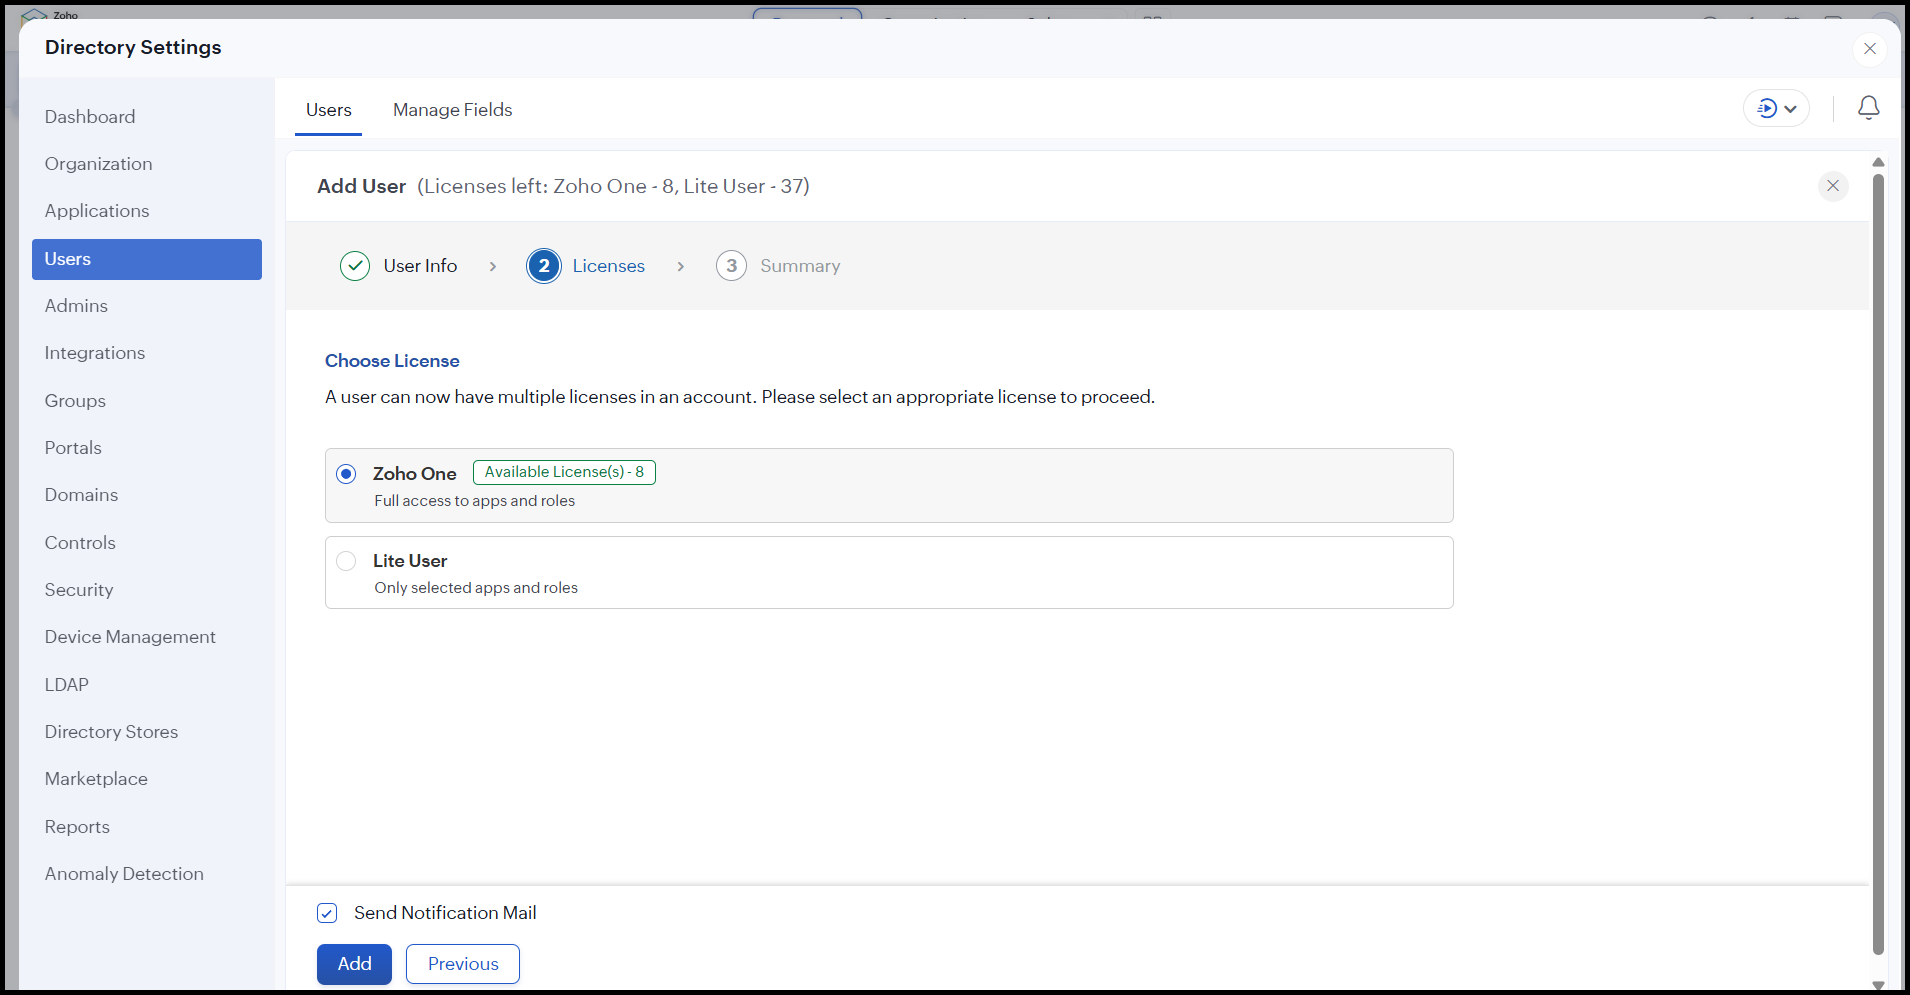This screenshot has width=1910, height=995.
Task: Click the Available License(s) - 8 badge
Action: pos(564,472)
